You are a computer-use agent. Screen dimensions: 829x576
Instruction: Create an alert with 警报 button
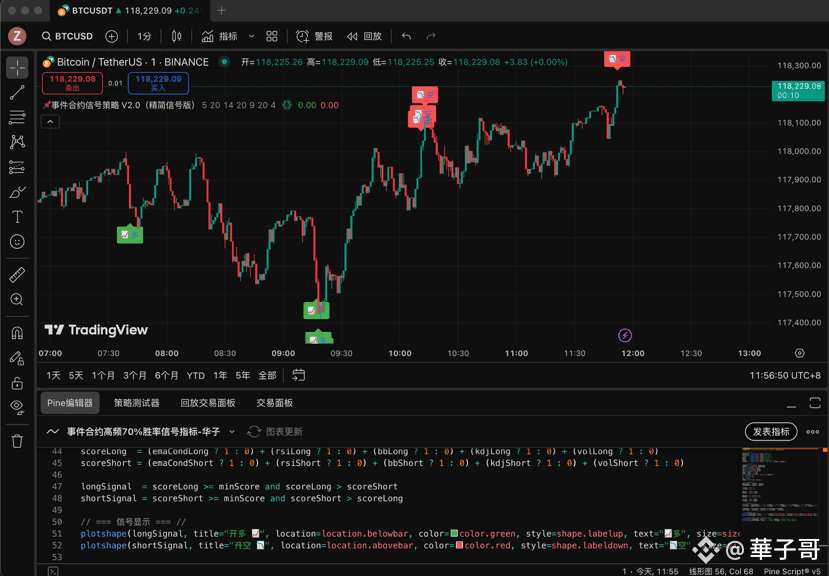point(314,36)
